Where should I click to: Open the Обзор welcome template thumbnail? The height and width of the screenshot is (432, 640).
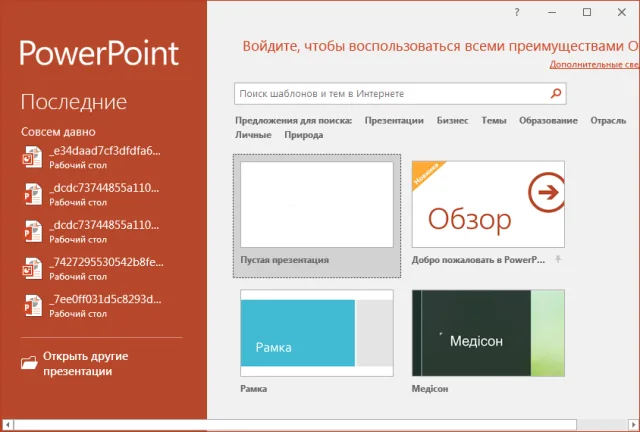point(488,204)
